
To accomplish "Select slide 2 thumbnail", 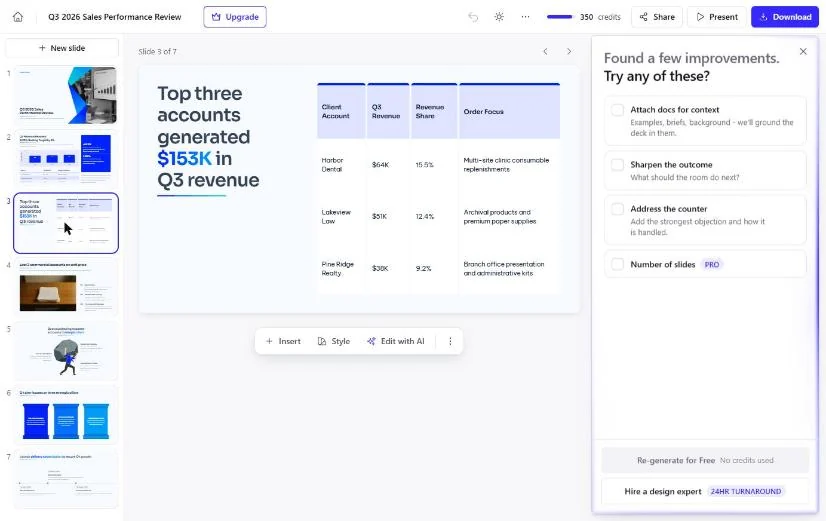I will click(x=66, y=159).
